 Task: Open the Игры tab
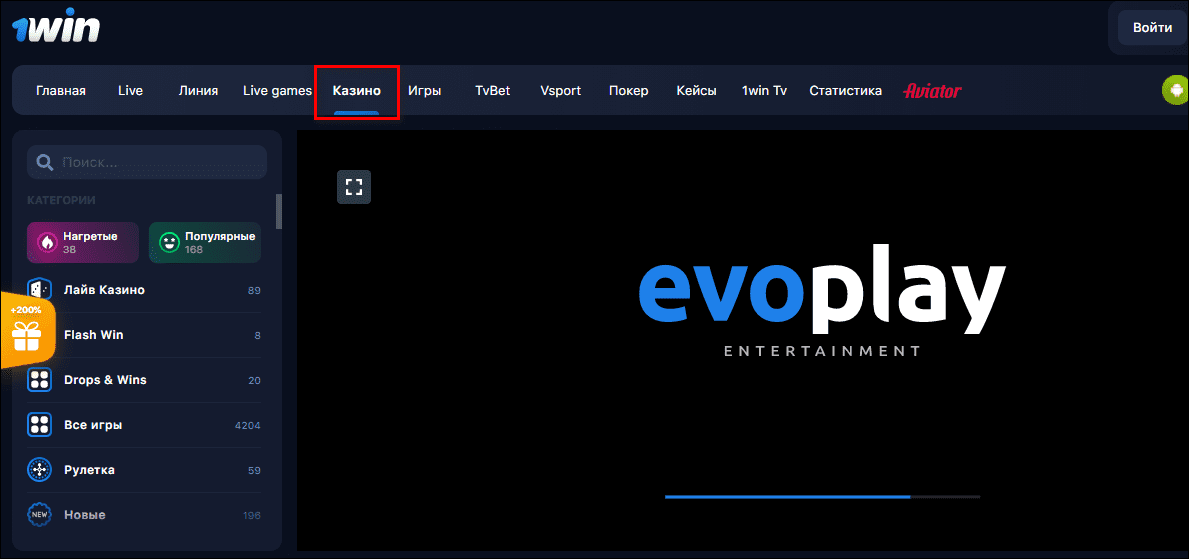(425, 91)
